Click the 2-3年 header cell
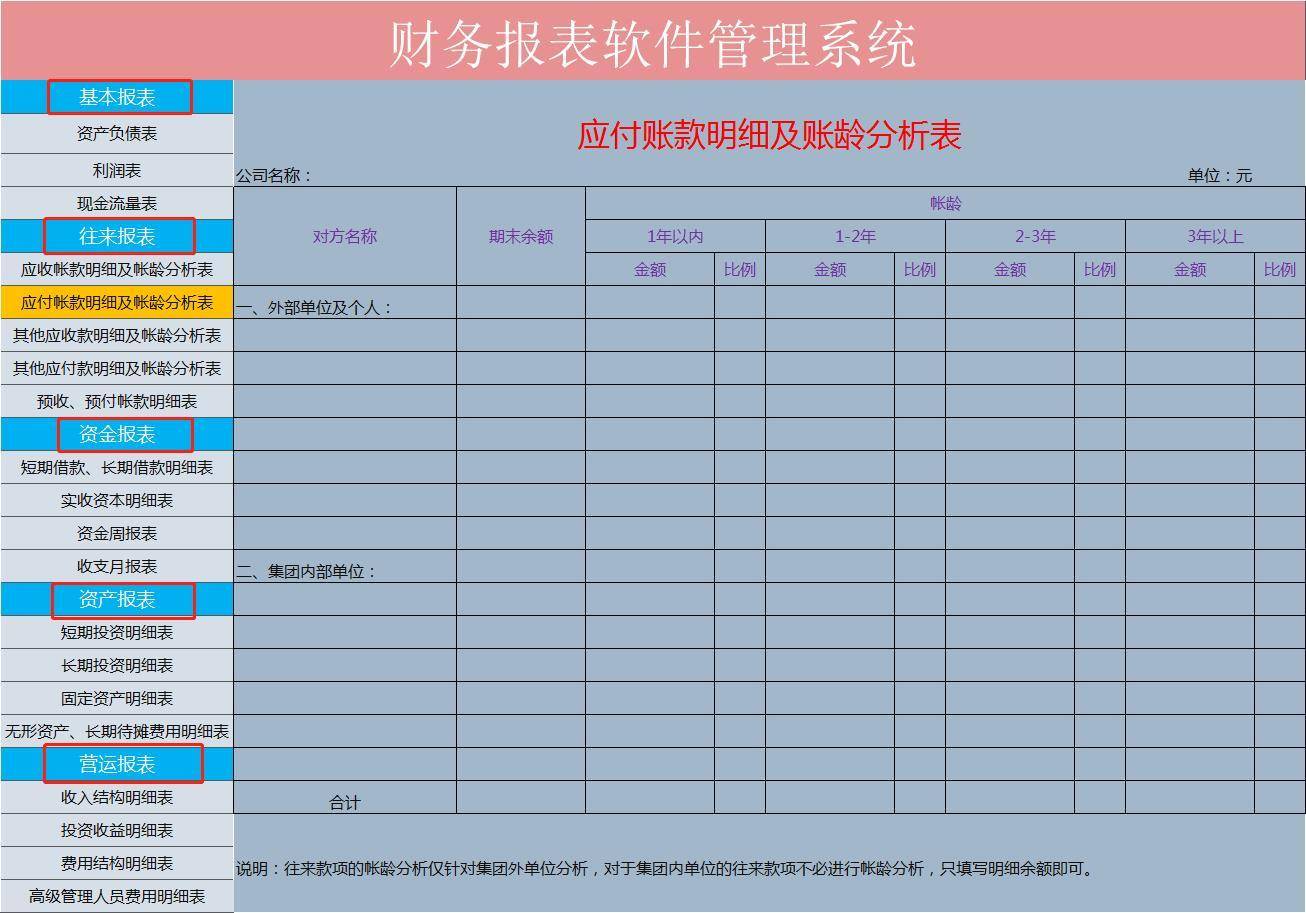The height and width of the screenshot is (913, 1306). click(1035, 236)
